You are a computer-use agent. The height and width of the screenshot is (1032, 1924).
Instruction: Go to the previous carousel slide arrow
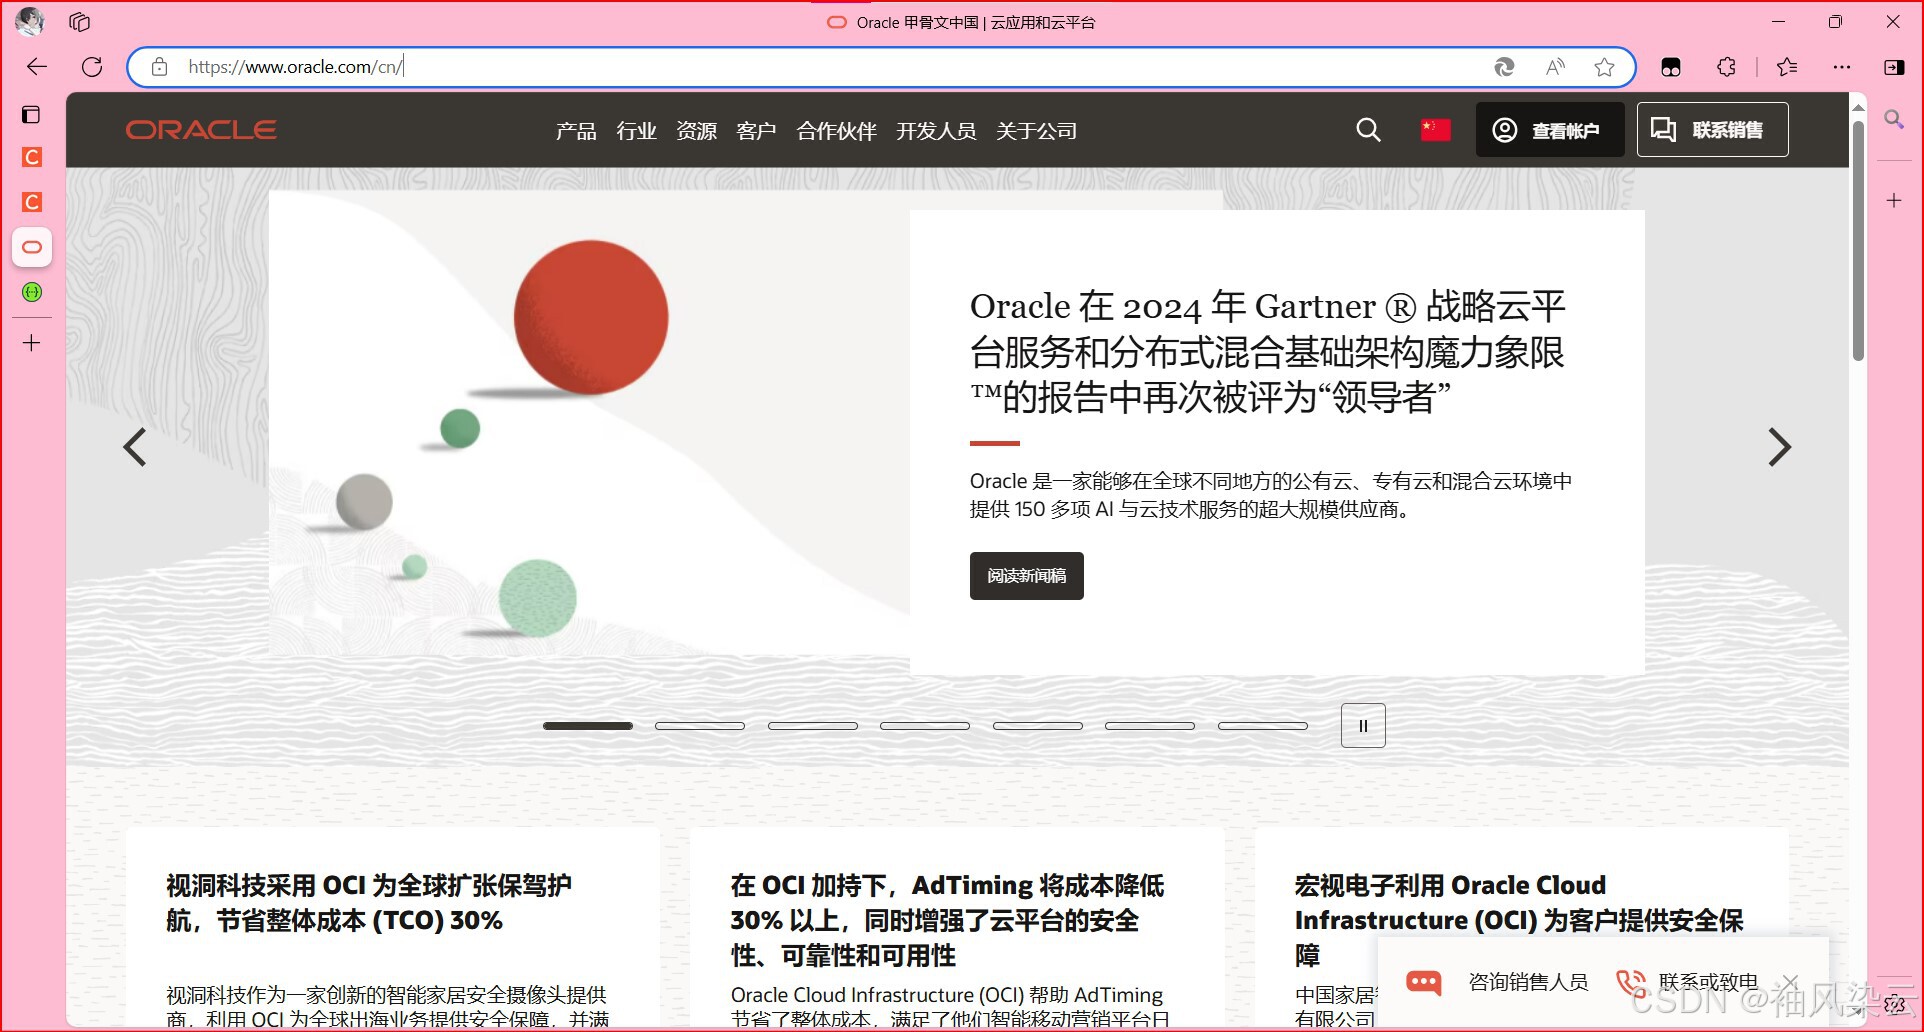[135, 447]
